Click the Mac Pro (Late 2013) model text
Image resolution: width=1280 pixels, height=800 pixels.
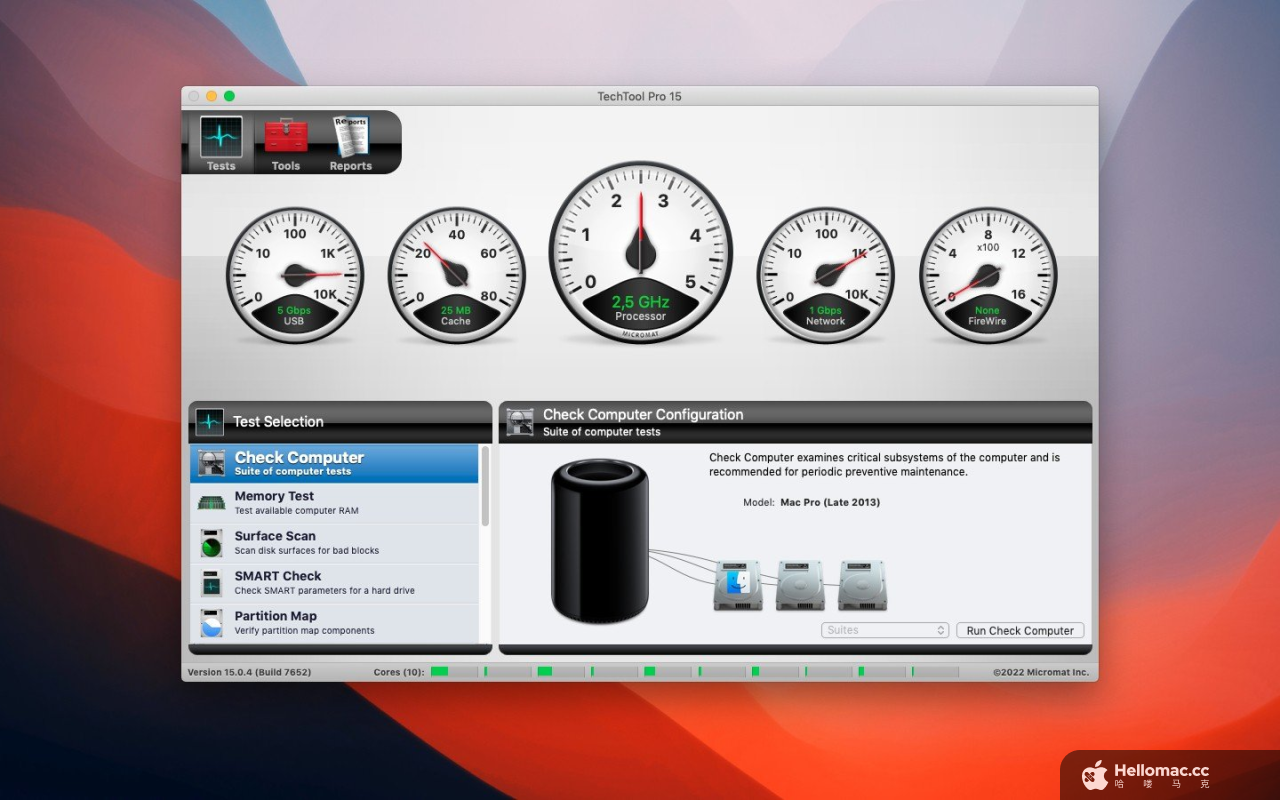click(830, 502)
